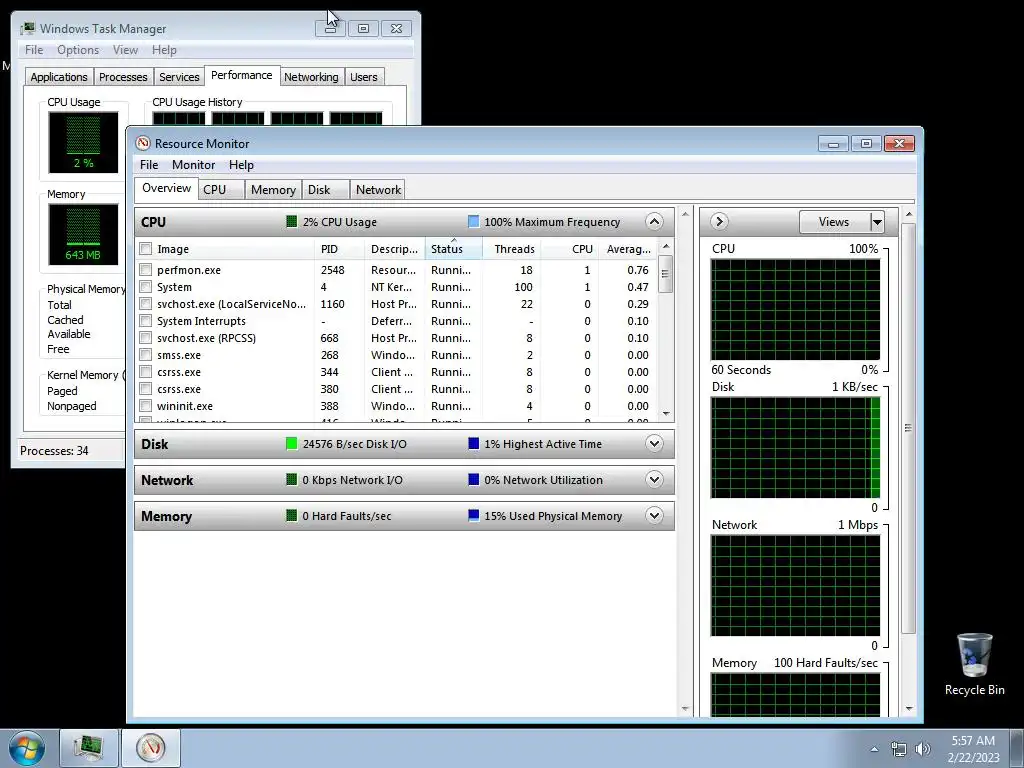This screenshot has height=768, width=1024.
Task: Click the main pane scrollbar up arrow
Action: pos(685,214)
